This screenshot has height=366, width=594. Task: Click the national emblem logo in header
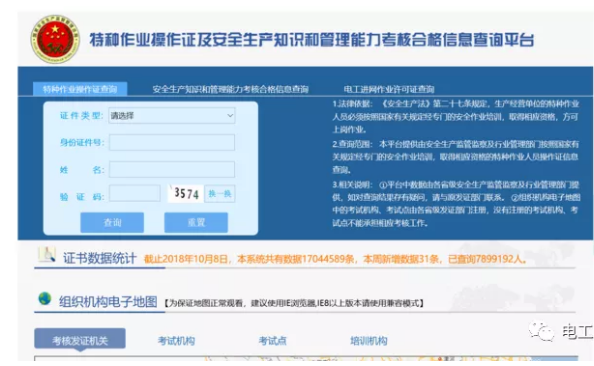pyautogui.click(x=55, y=39)
